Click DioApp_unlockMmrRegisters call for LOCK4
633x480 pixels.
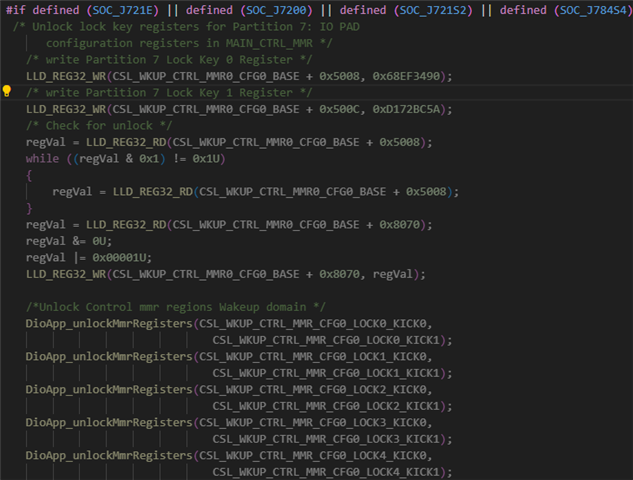109,456
